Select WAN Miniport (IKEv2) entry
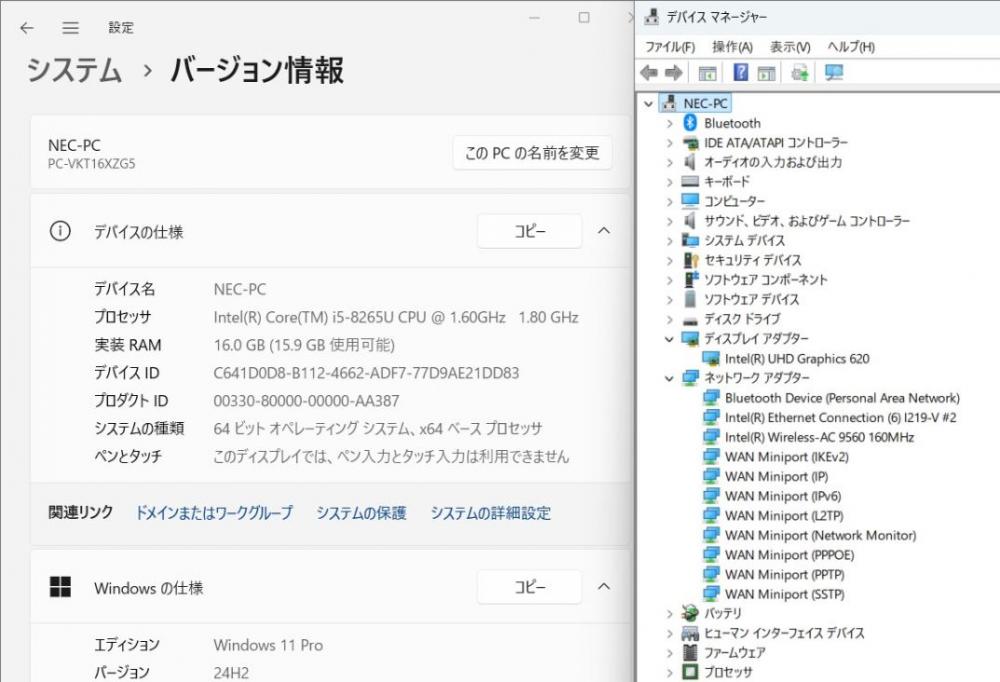Image resolution: width=1000 pixels, height=682 pixels. coord(786,457)
